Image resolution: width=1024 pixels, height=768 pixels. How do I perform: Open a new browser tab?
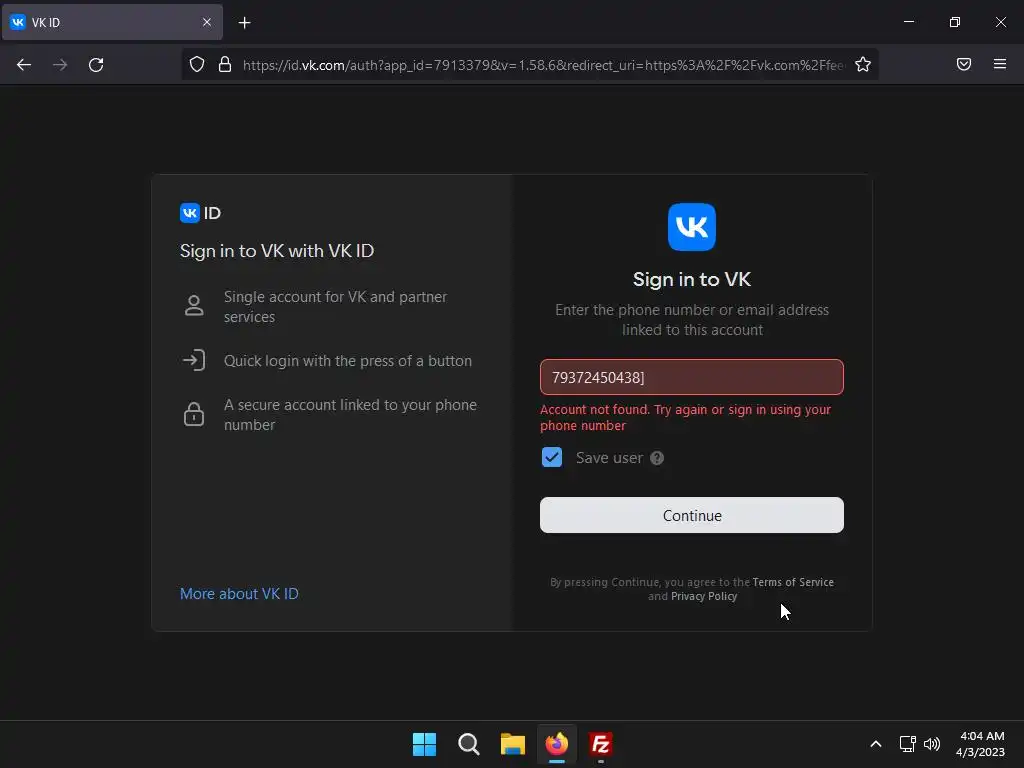pos(244,23)
